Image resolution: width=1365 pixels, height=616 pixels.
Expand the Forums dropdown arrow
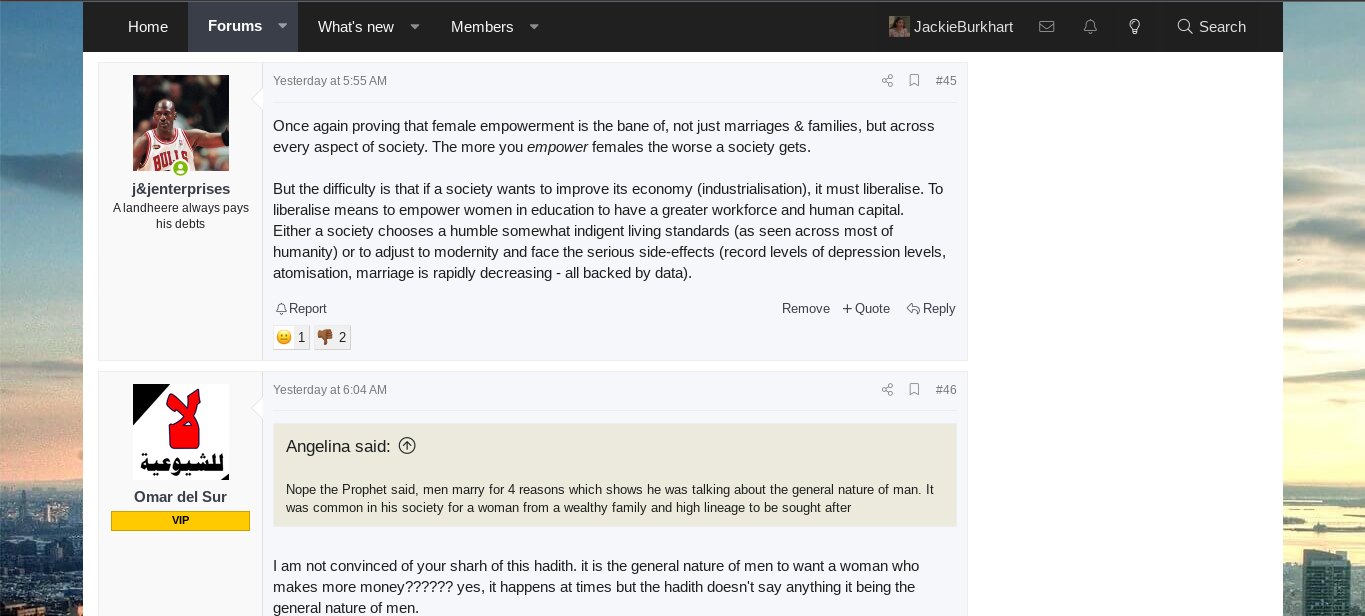[x=283, y=26]
